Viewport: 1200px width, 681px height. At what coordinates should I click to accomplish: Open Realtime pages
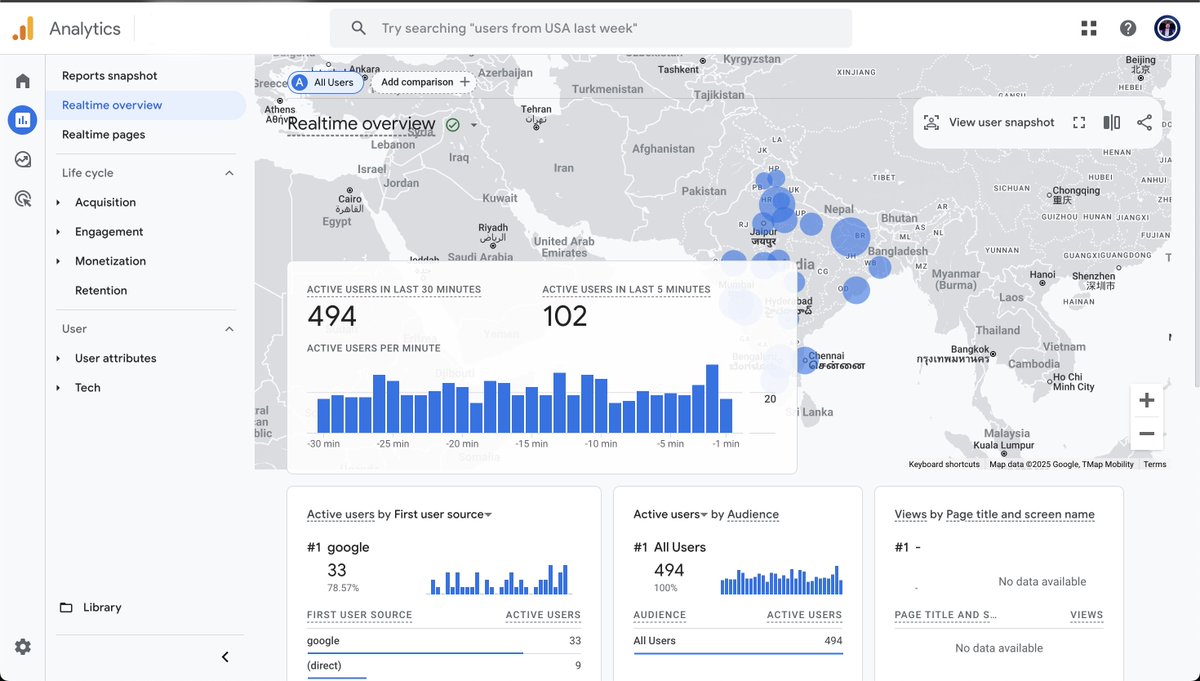coord(104,134)
